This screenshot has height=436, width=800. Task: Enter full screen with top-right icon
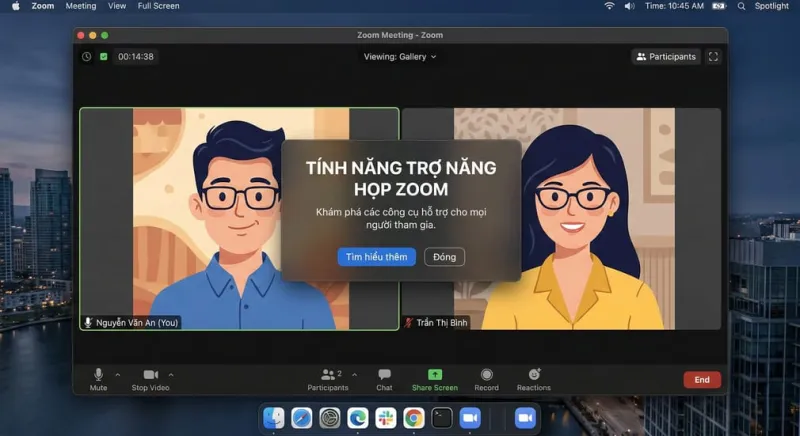[713, 57]
